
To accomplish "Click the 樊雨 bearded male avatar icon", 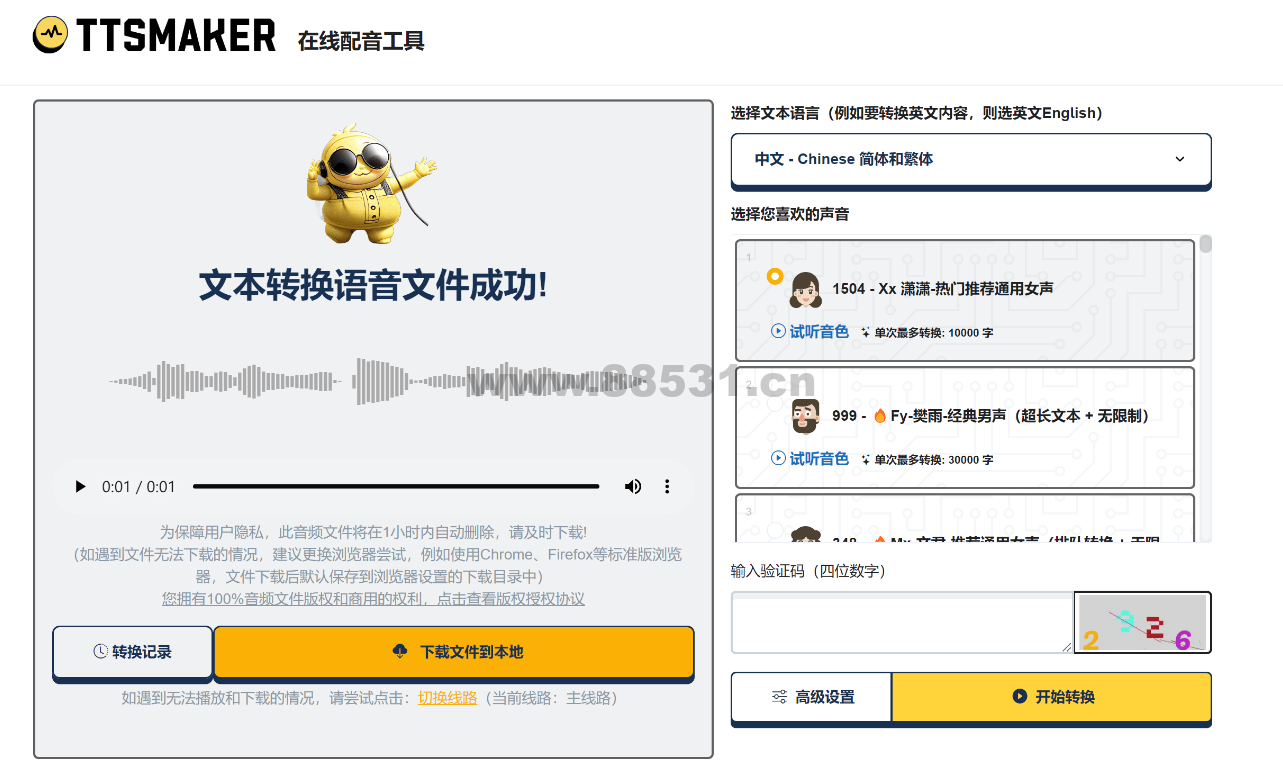I will click(x=805, y=415).
